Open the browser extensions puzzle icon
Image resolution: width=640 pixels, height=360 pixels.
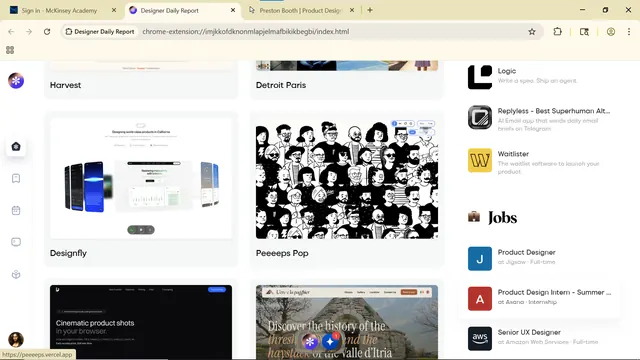pos(557,31)
